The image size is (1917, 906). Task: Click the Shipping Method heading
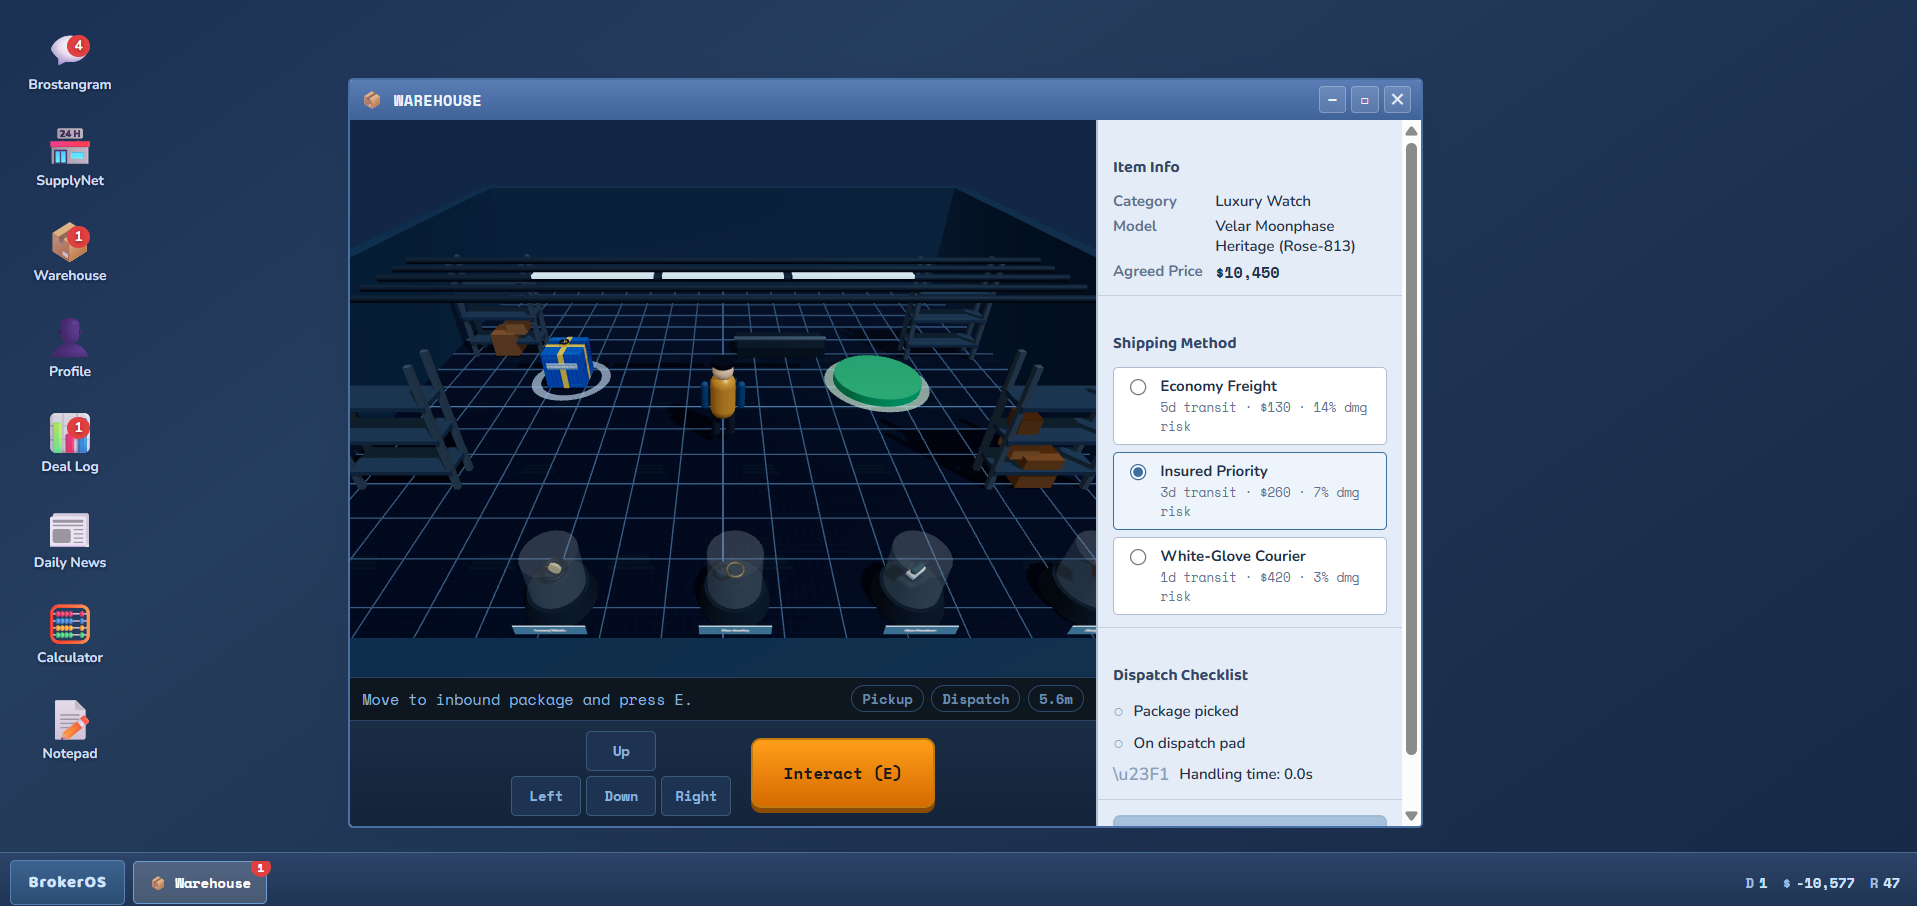coord(1175,343)
